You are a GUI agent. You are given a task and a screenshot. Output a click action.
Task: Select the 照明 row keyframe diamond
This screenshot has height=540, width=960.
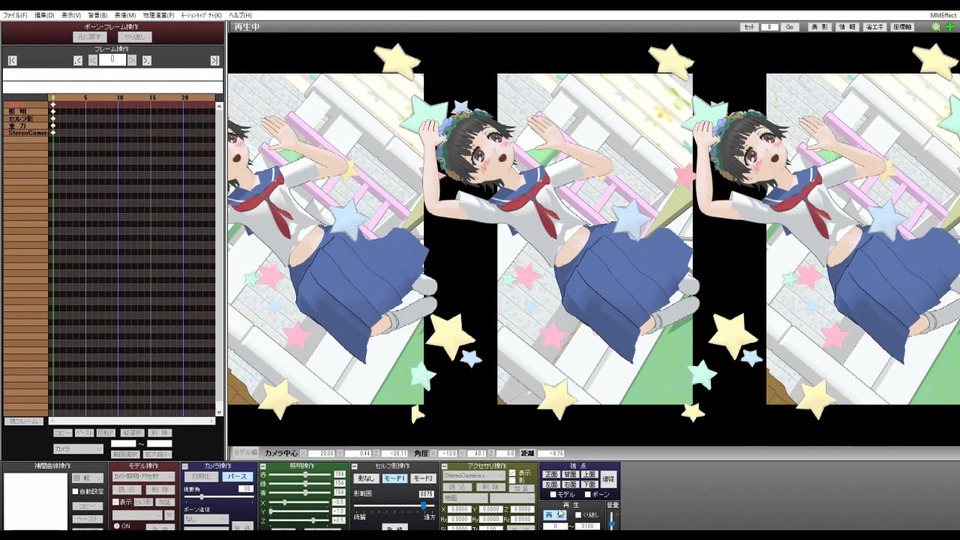click(x=53, y=111)
